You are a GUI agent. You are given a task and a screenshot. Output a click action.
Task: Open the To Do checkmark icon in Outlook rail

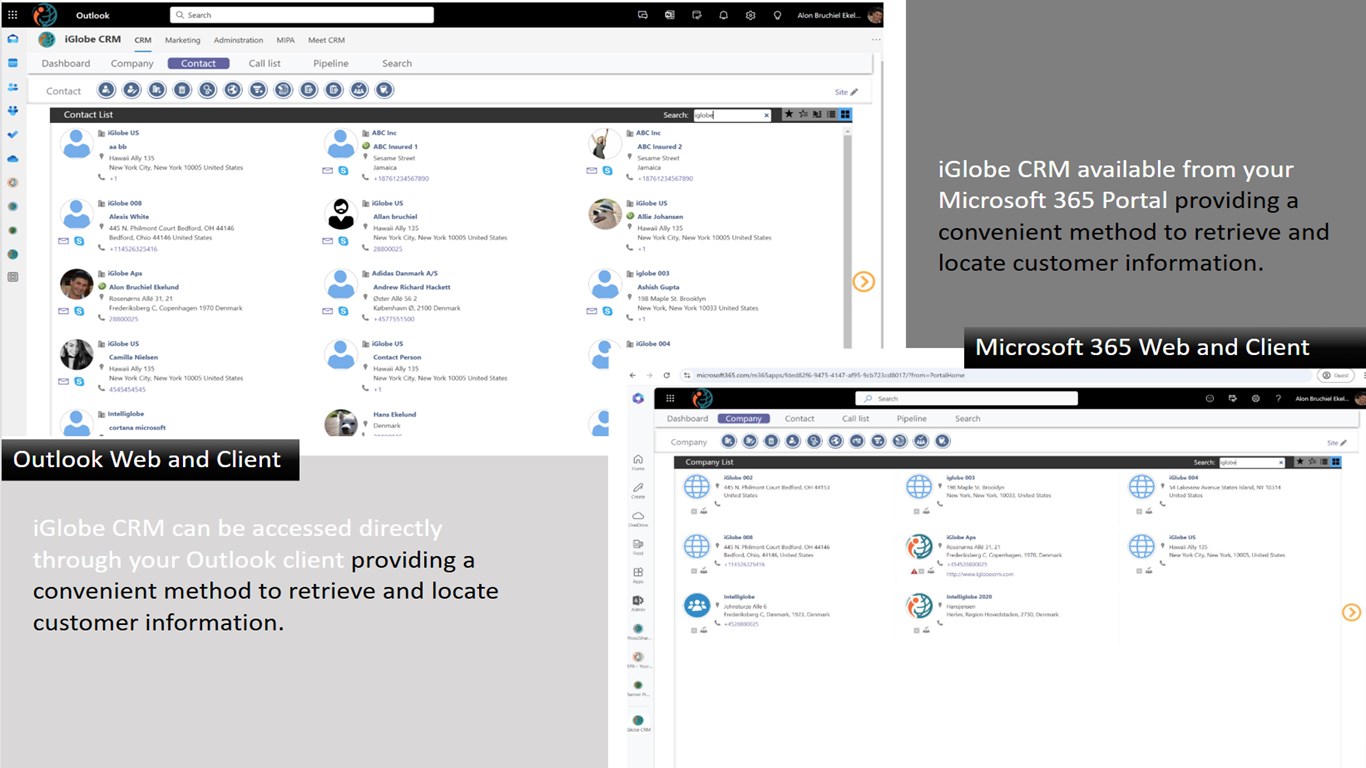[x=12, y=134]
